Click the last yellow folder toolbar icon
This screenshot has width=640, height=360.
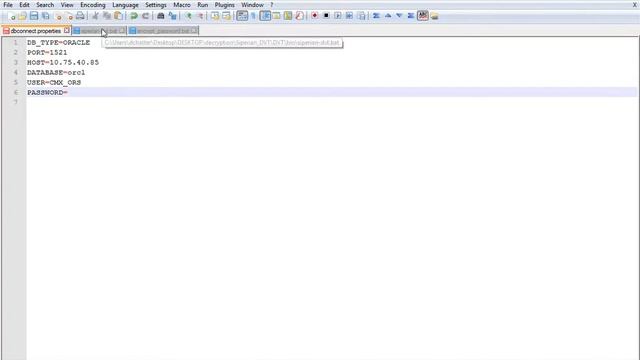[434, 16]
